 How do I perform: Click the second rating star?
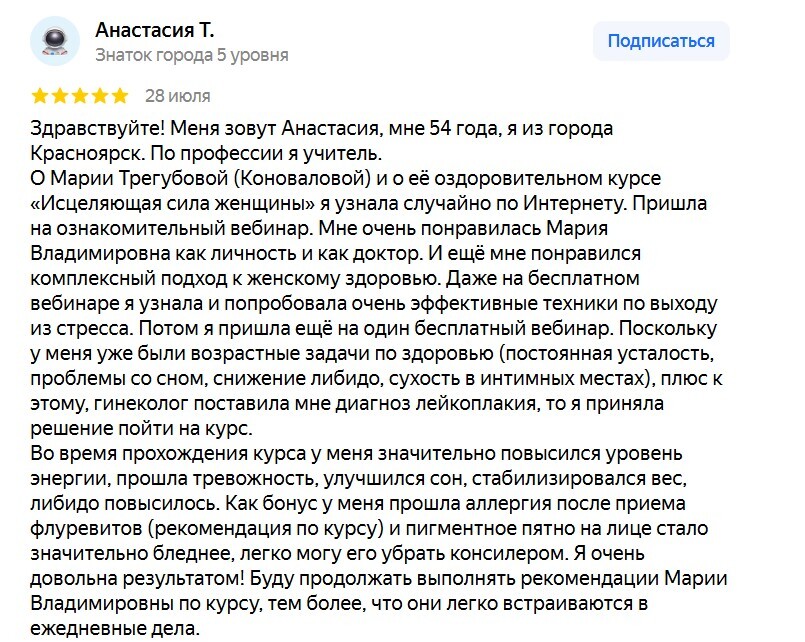[x=60, y=96]
